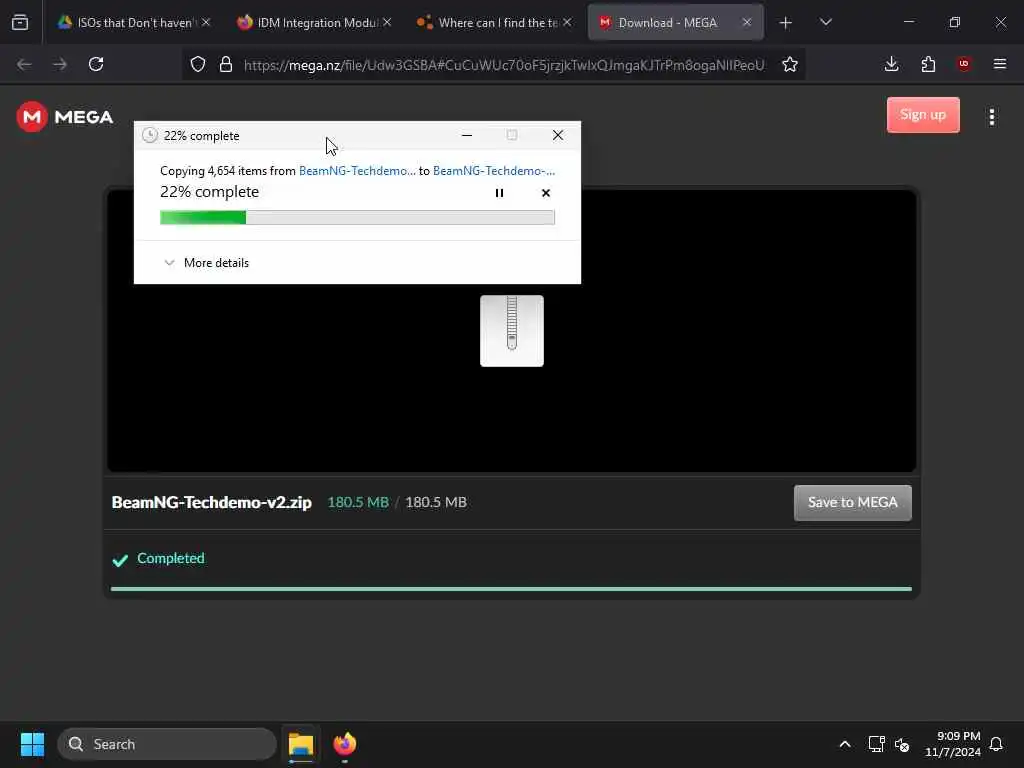Click the uBlock Origin extension icon
The image size is (1024, 768).
pos(963,64)
